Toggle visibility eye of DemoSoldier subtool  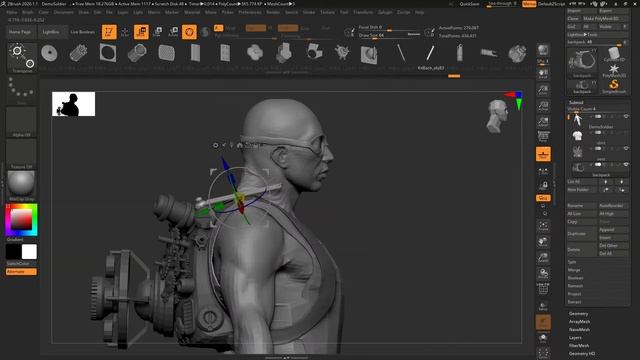click(x=626, y=117)
